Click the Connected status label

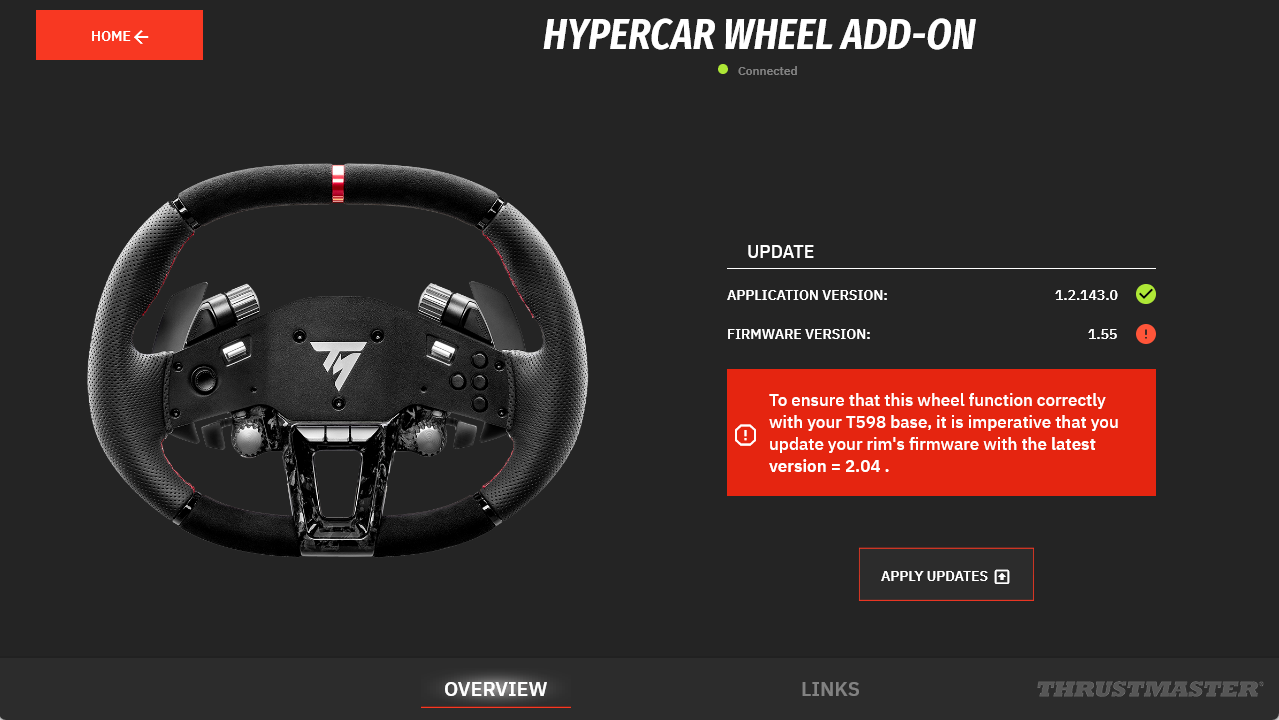point(767,71)
